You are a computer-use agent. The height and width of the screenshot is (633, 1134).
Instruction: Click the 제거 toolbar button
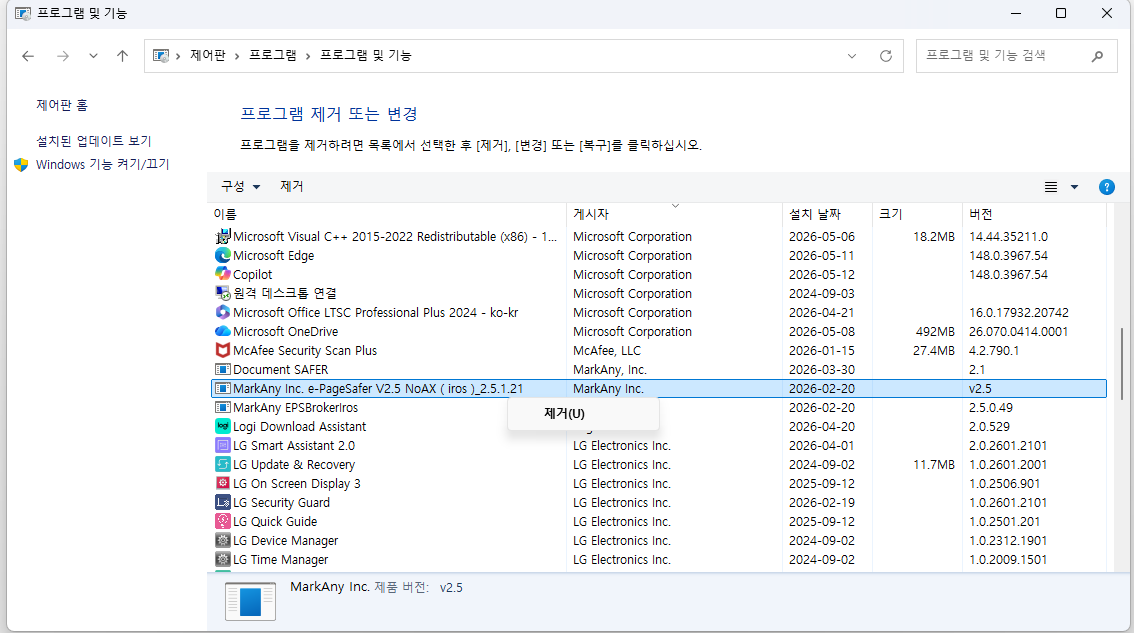[x=291, y=187]
